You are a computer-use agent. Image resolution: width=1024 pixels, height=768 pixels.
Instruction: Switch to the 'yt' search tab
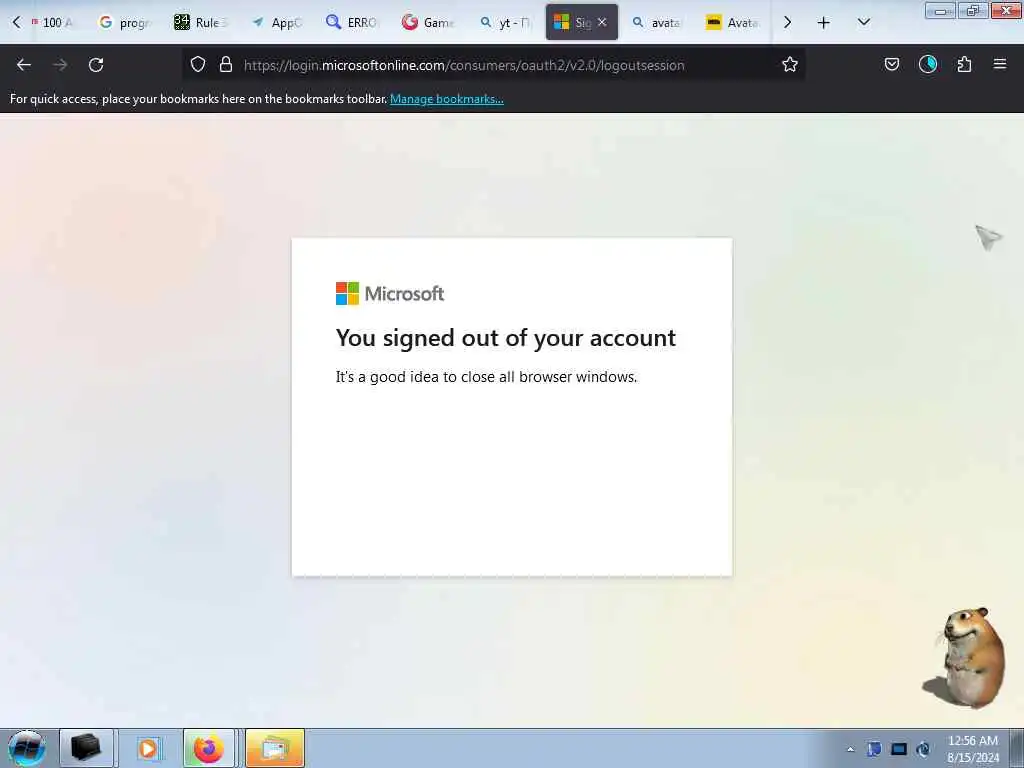pos(505,22)
